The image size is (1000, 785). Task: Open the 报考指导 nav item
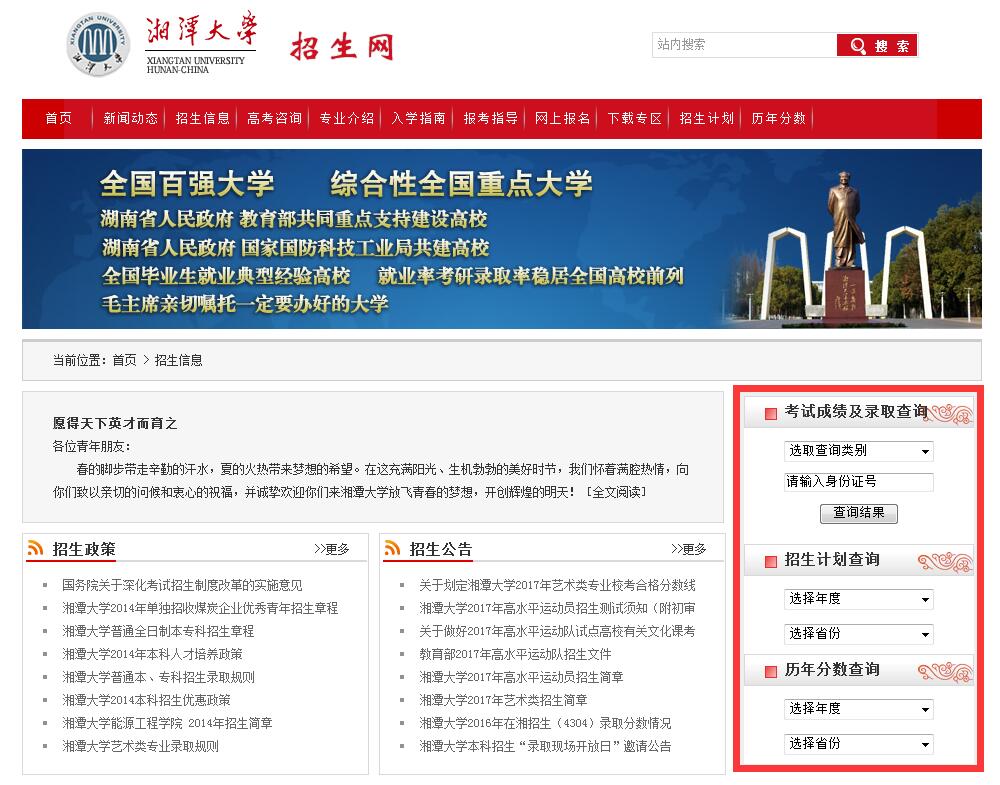(490, 118)
